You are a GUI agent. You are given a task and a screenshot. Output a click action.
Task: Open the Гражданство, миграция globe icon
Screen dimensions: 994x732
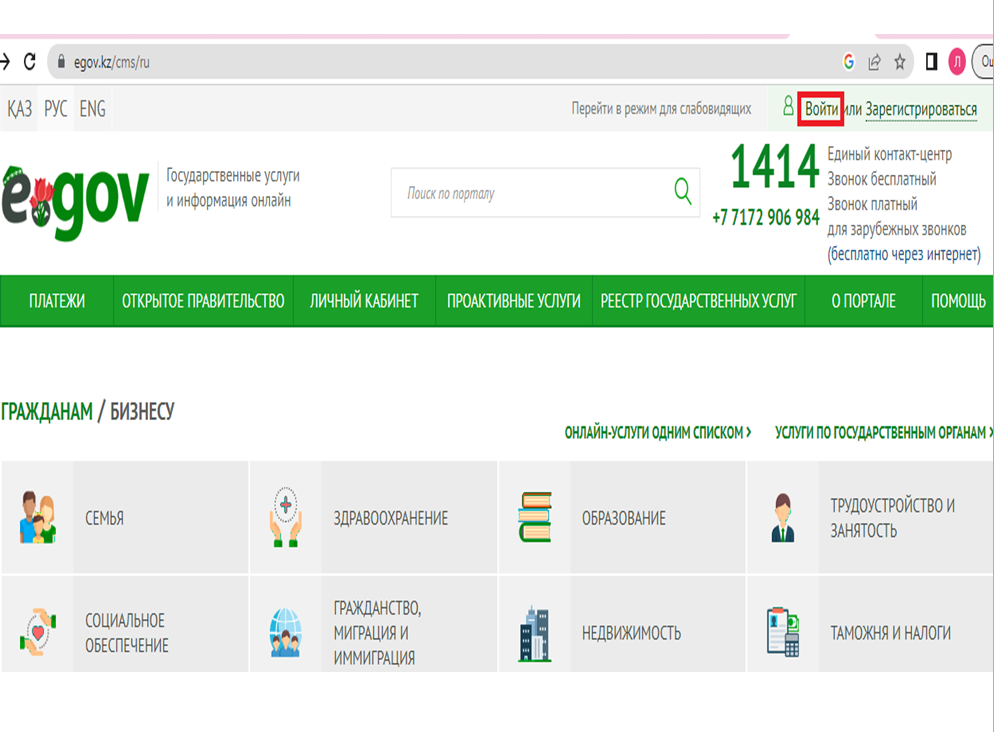pos(285,632)
